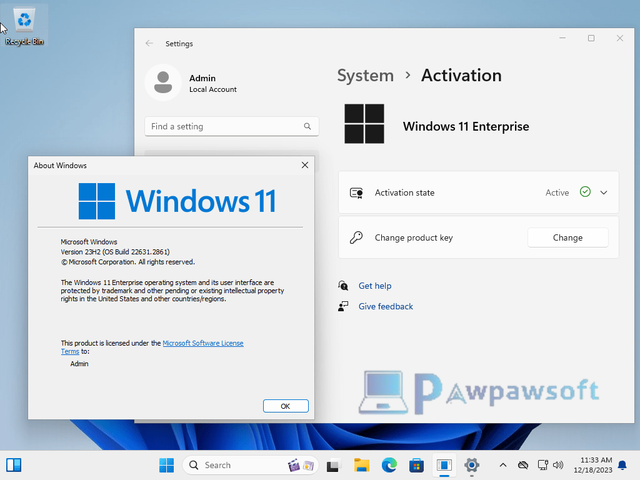
Task: Open Task View on the taskbar
Action: 333,465
